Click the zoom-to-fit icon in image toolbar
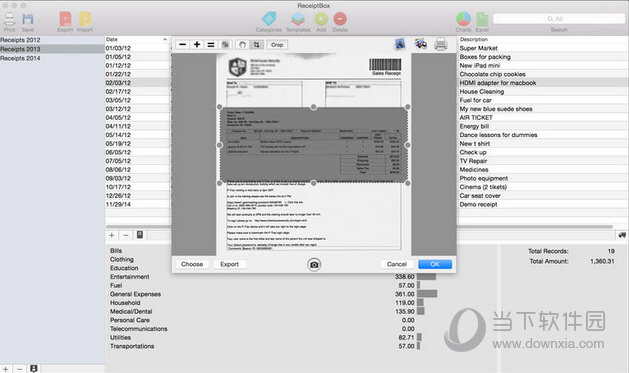 click(225, 45)
